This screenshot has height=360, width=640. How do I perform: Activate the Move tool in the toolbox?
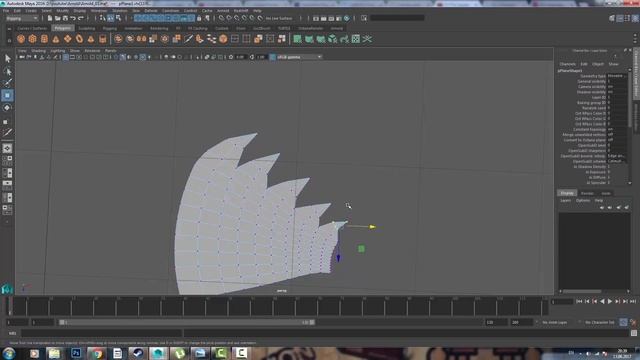(7, 95)
